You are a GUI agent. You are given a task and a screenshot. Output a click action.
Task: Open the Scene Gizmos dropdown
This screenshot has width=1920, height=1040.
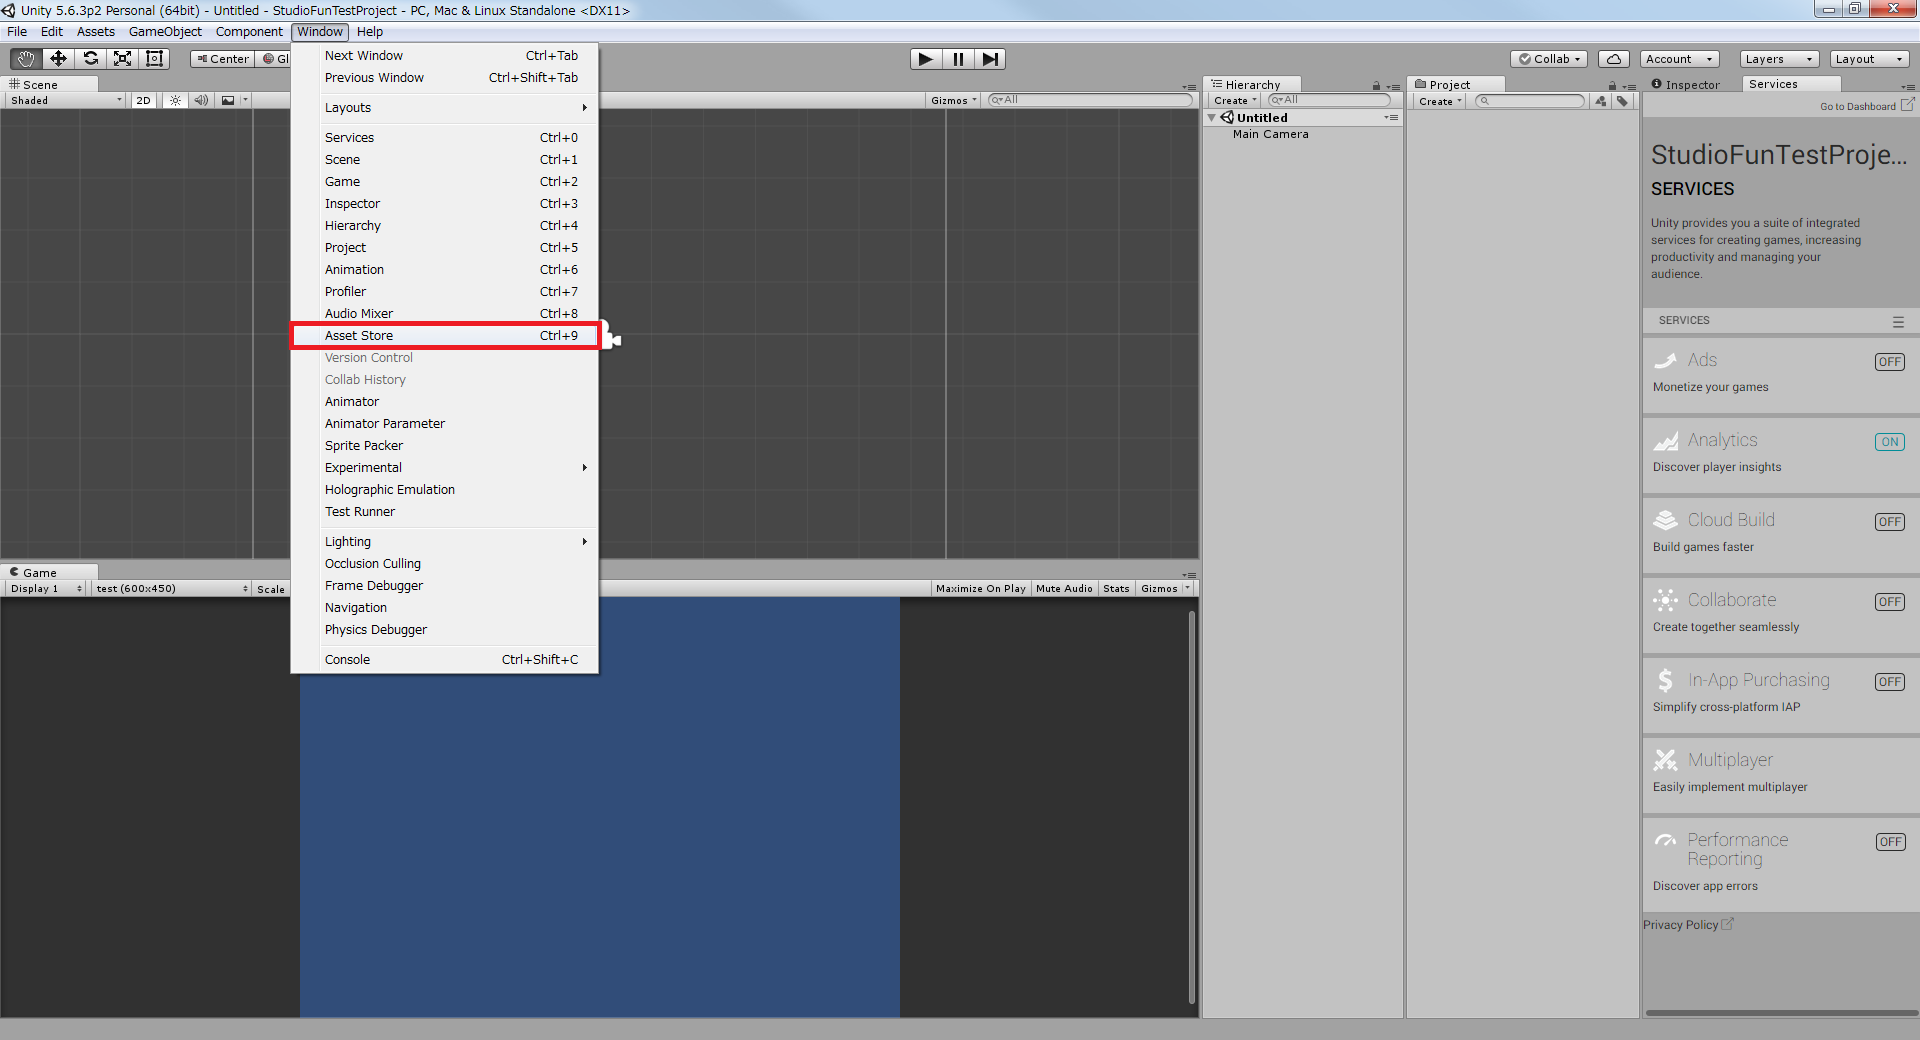(x=953, y=100)
